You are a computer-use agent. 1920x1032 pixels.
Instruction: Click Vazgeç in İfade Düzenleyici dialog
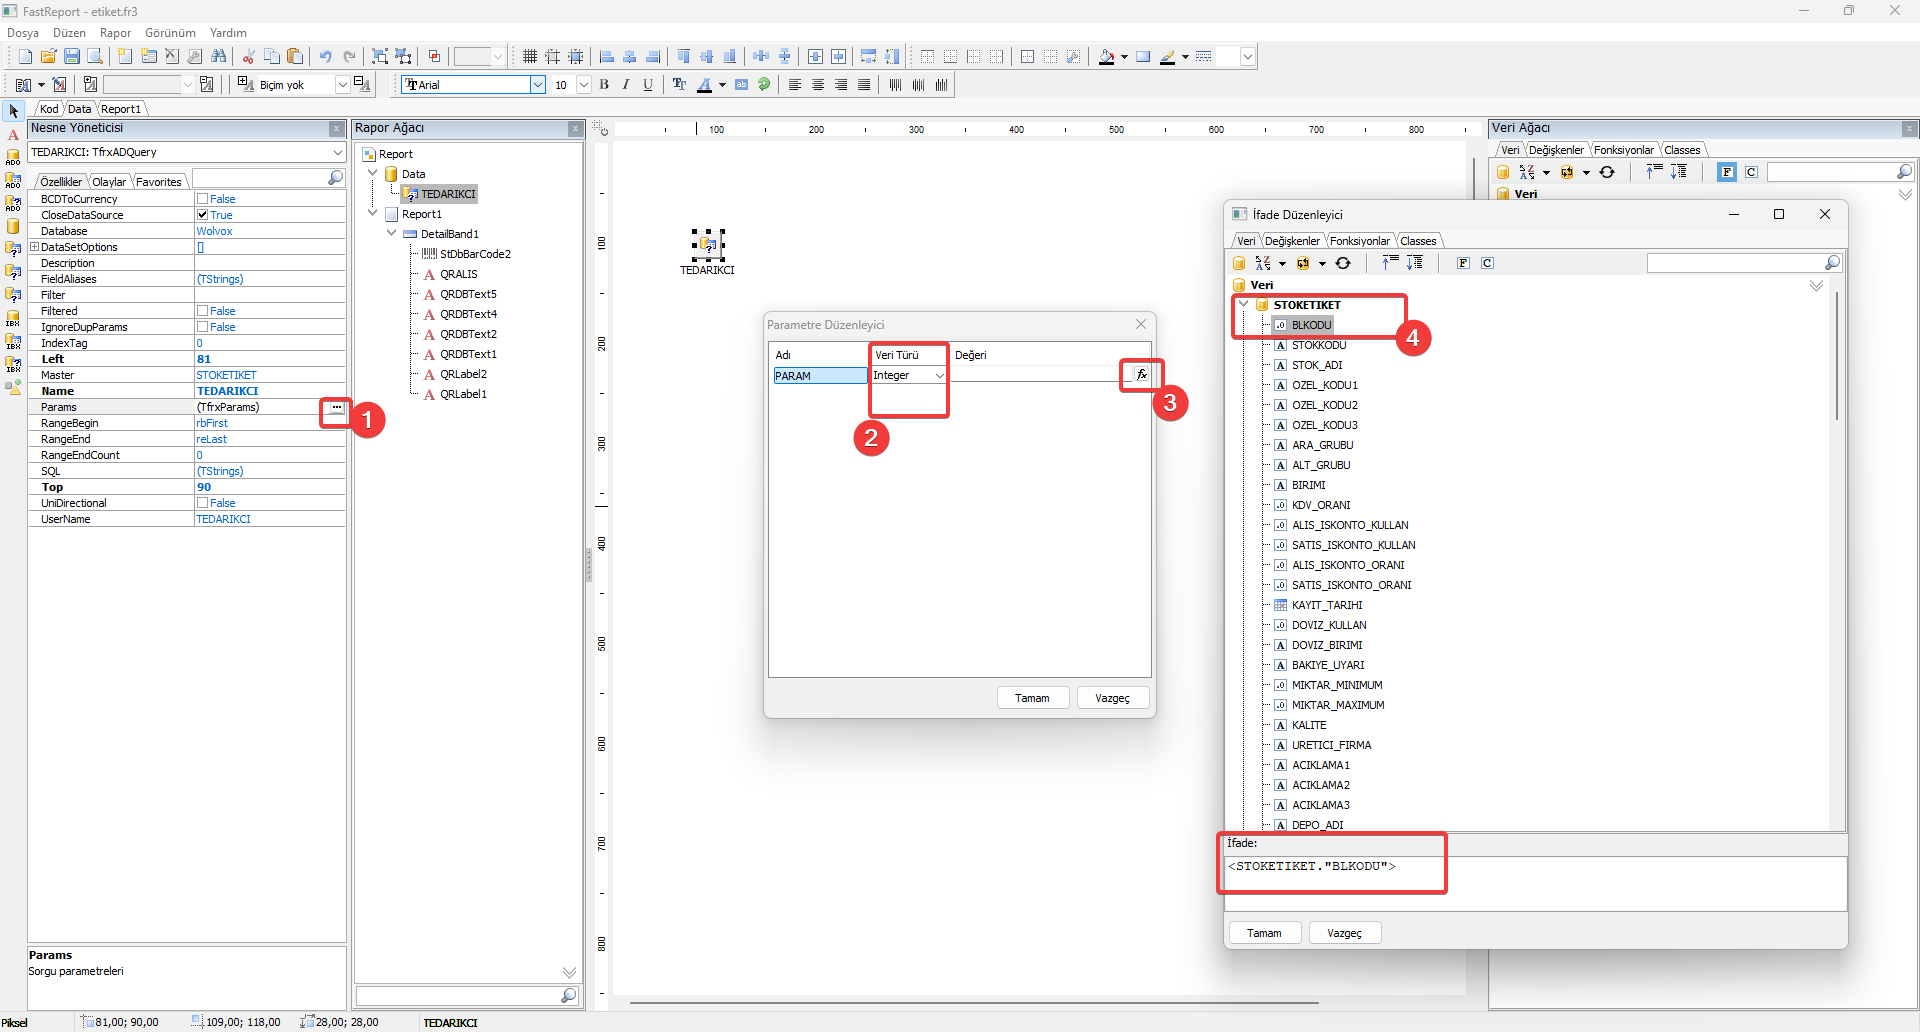tap(1344, 933)
